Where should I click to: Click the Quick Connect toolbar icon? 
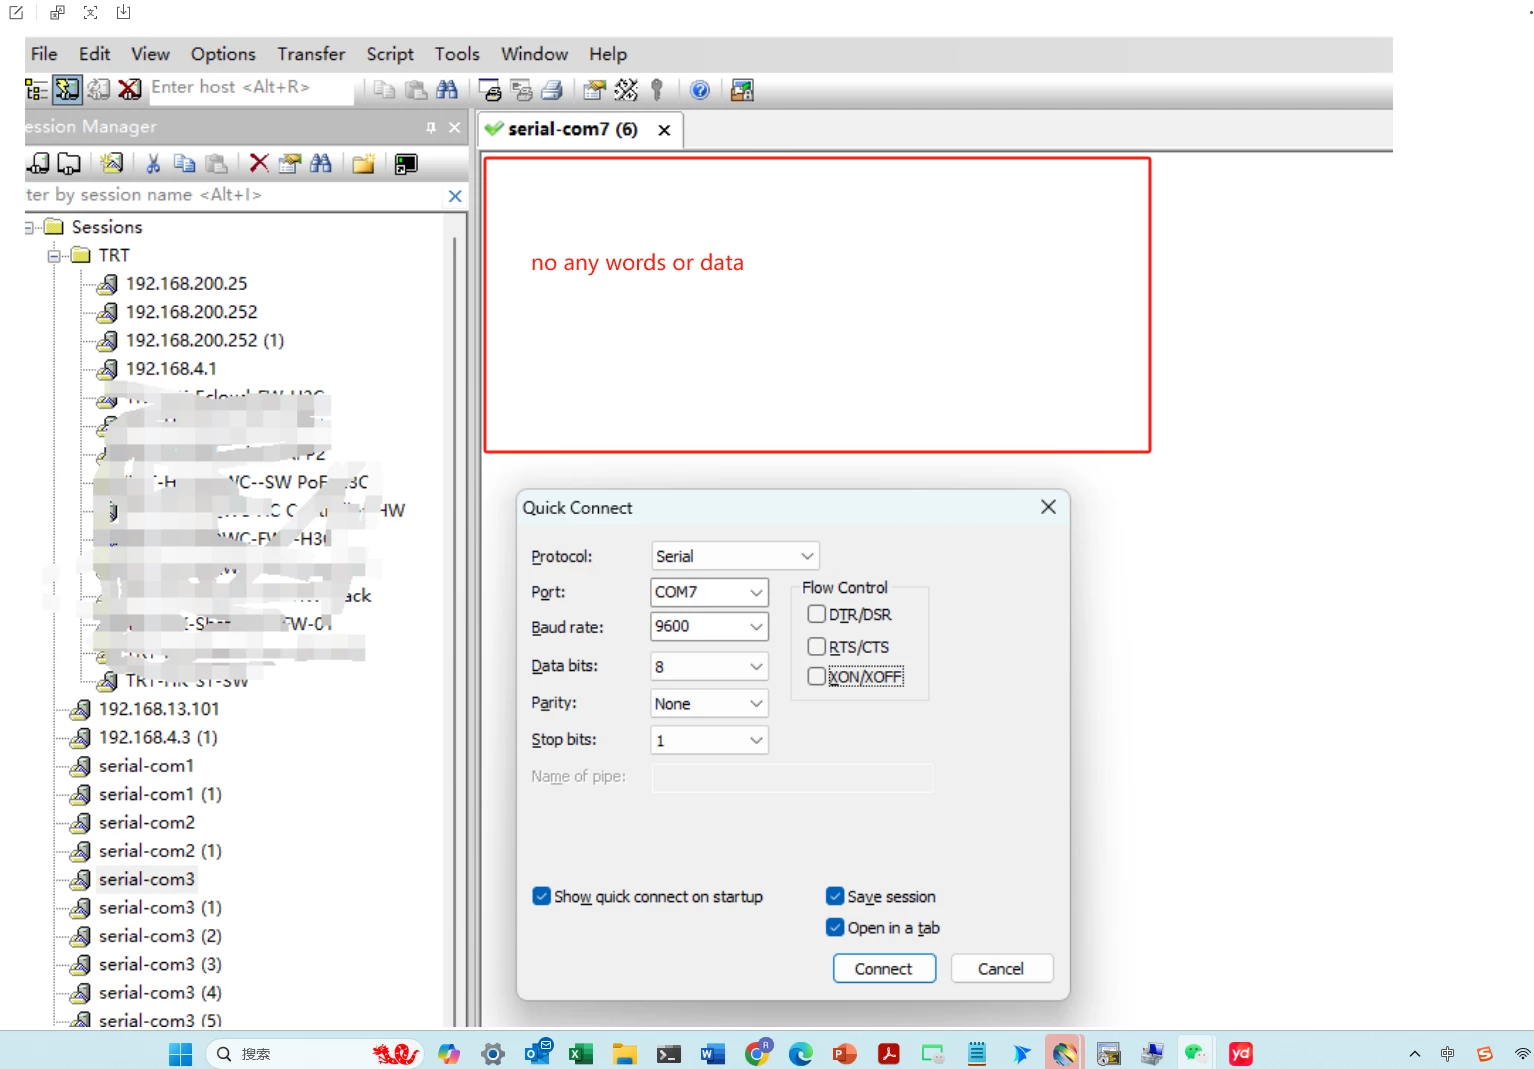coord(67,90)
